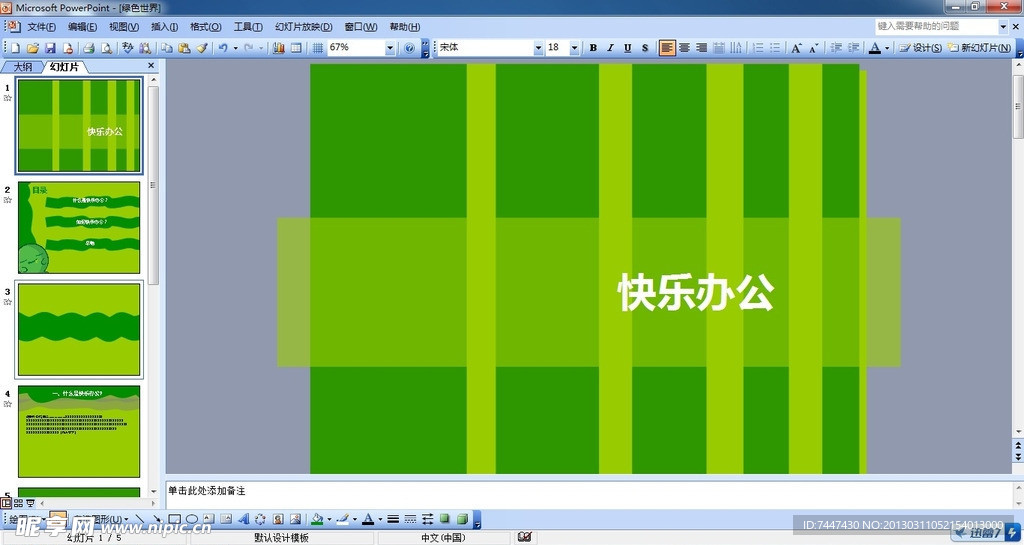Click the Print icon
1024x545 pixels.
pos(88,48)
